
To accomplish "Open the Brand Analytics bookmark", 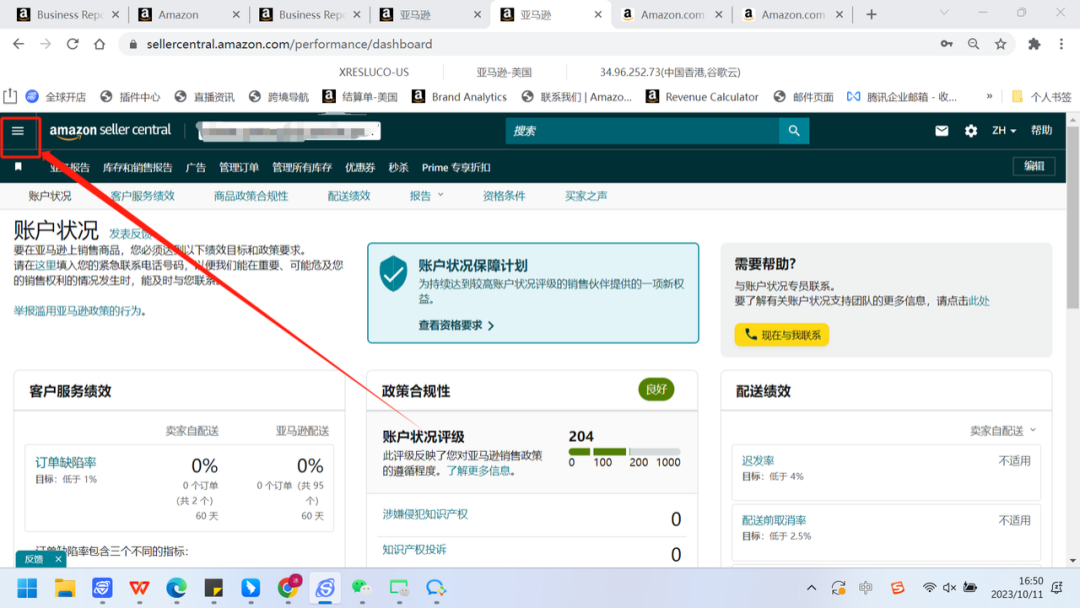I will [459, 96].
